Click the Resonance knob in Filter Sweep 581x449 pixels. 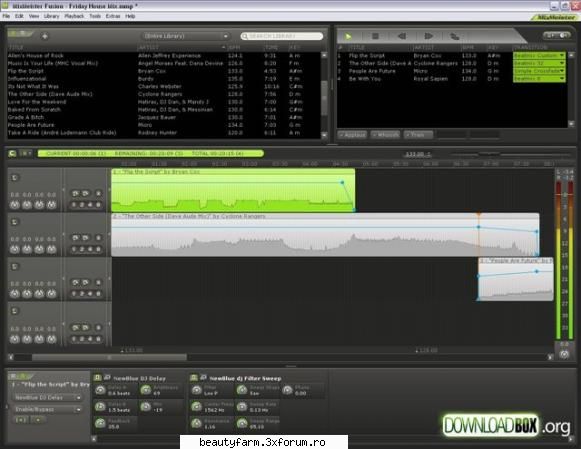pyautogui.click(x=197, y=423)
